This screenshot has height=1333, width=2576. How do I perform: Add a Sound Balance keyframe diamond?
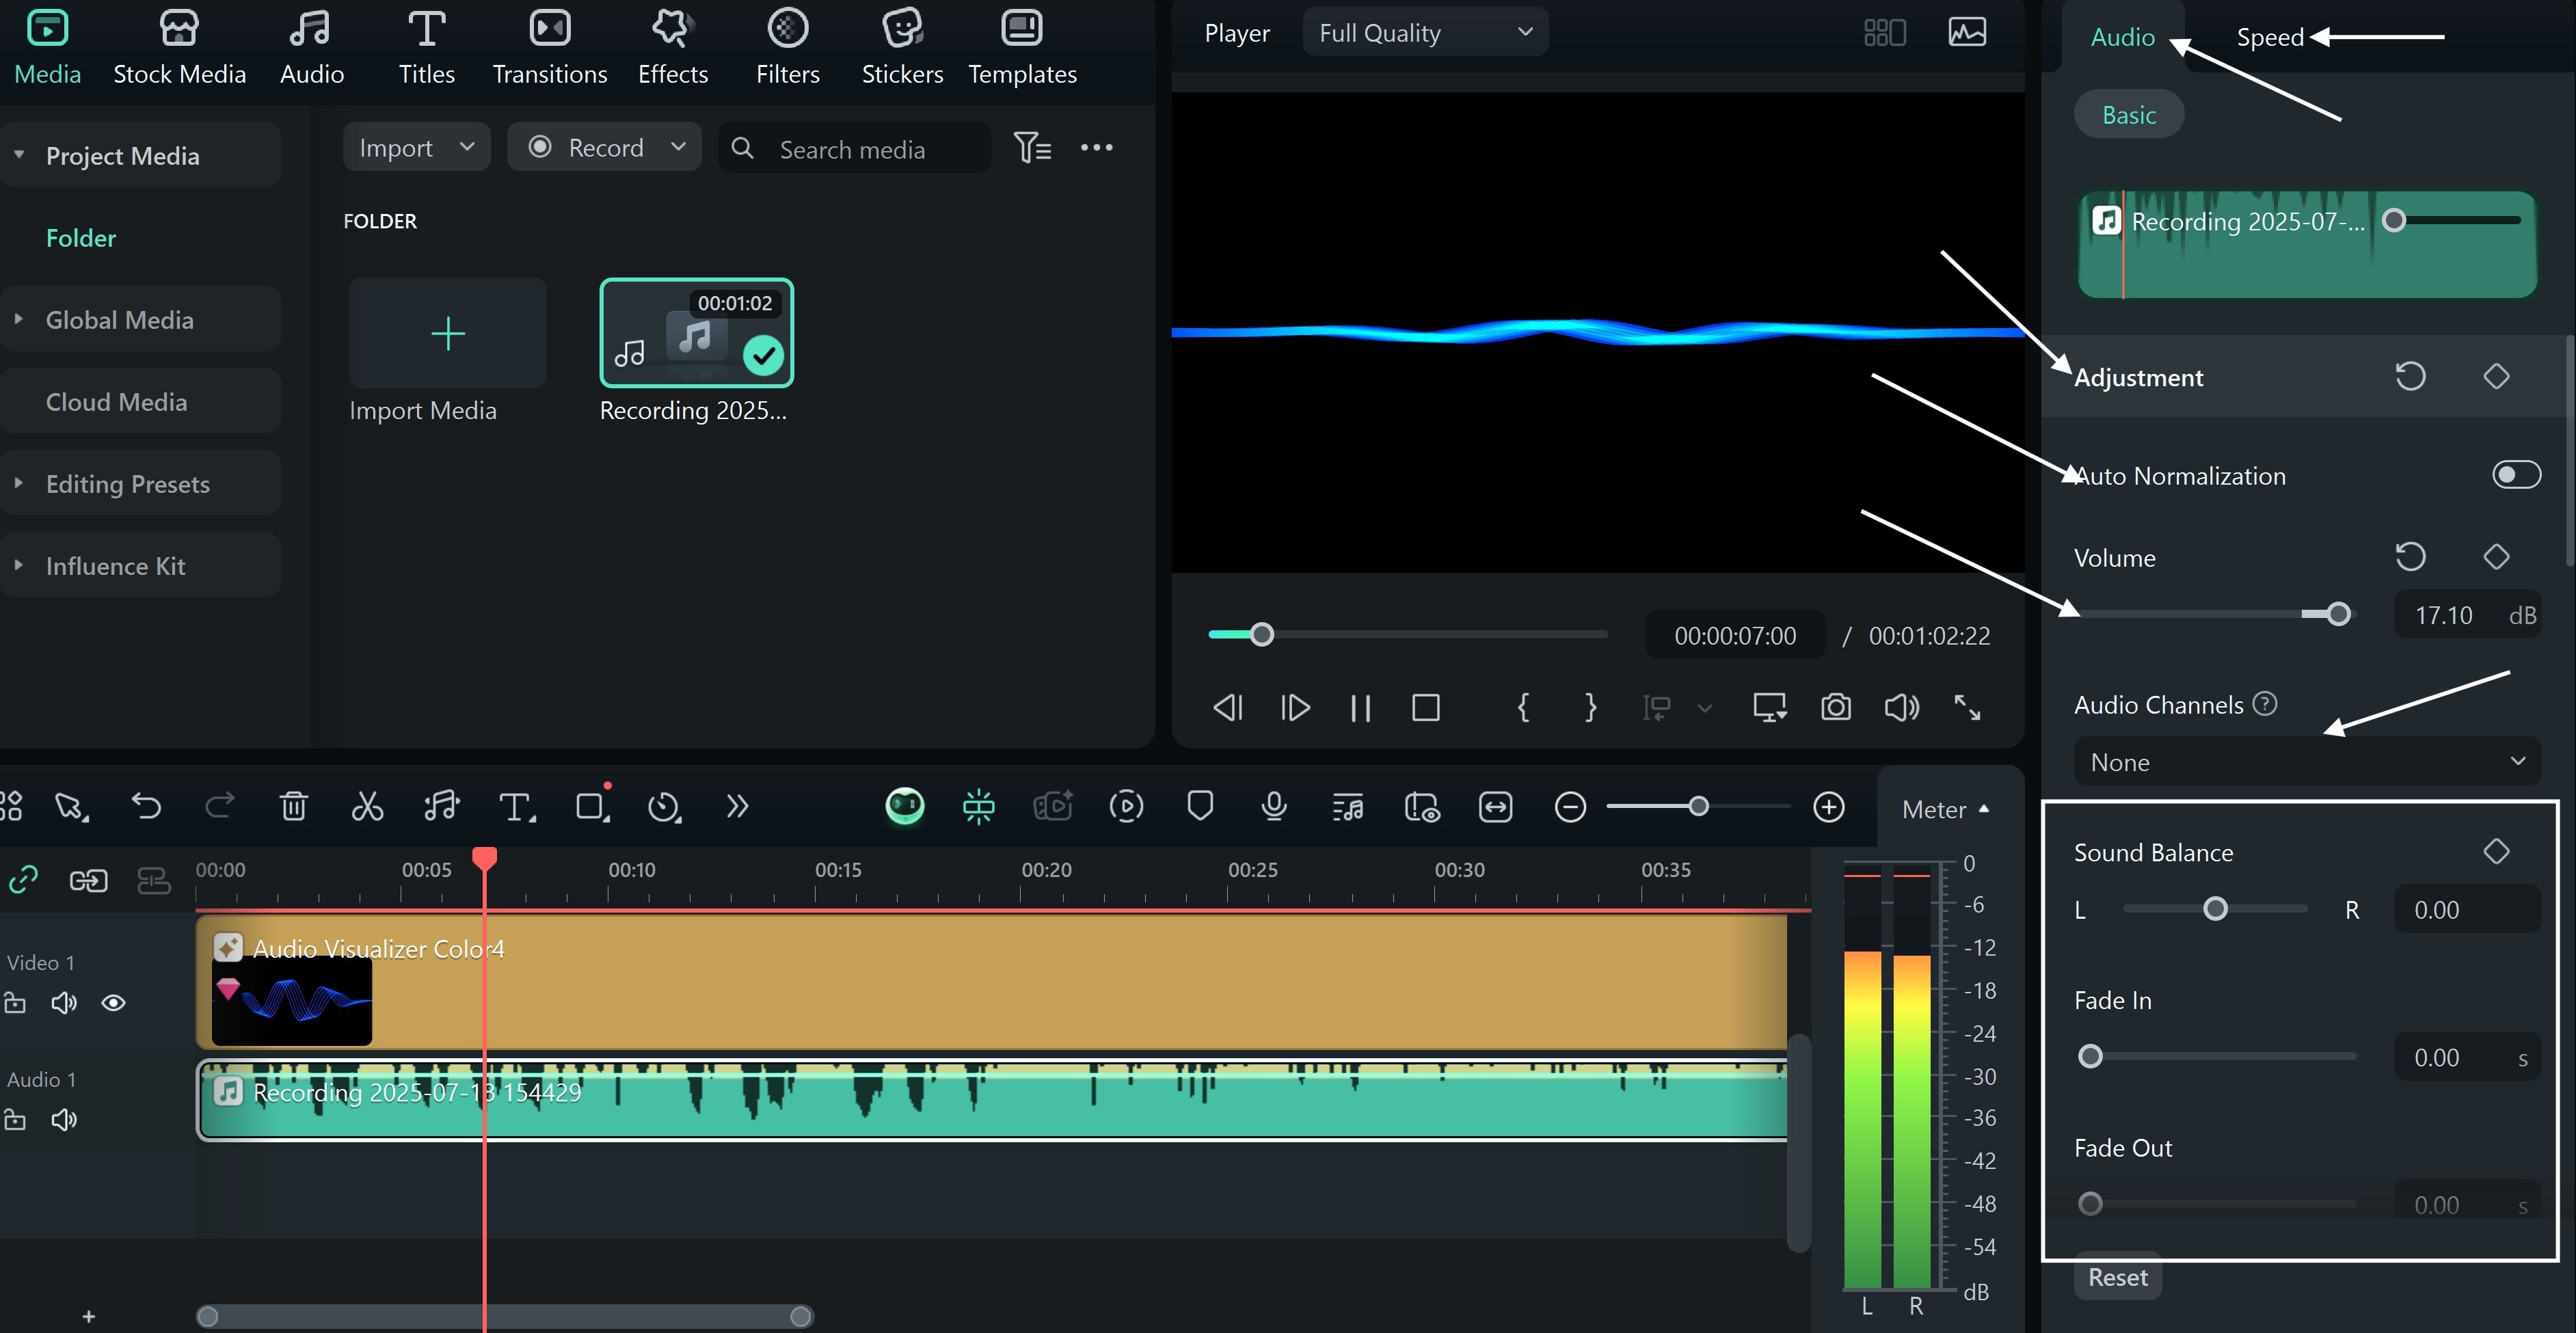pyautogui.click(x=2496, y=852)
